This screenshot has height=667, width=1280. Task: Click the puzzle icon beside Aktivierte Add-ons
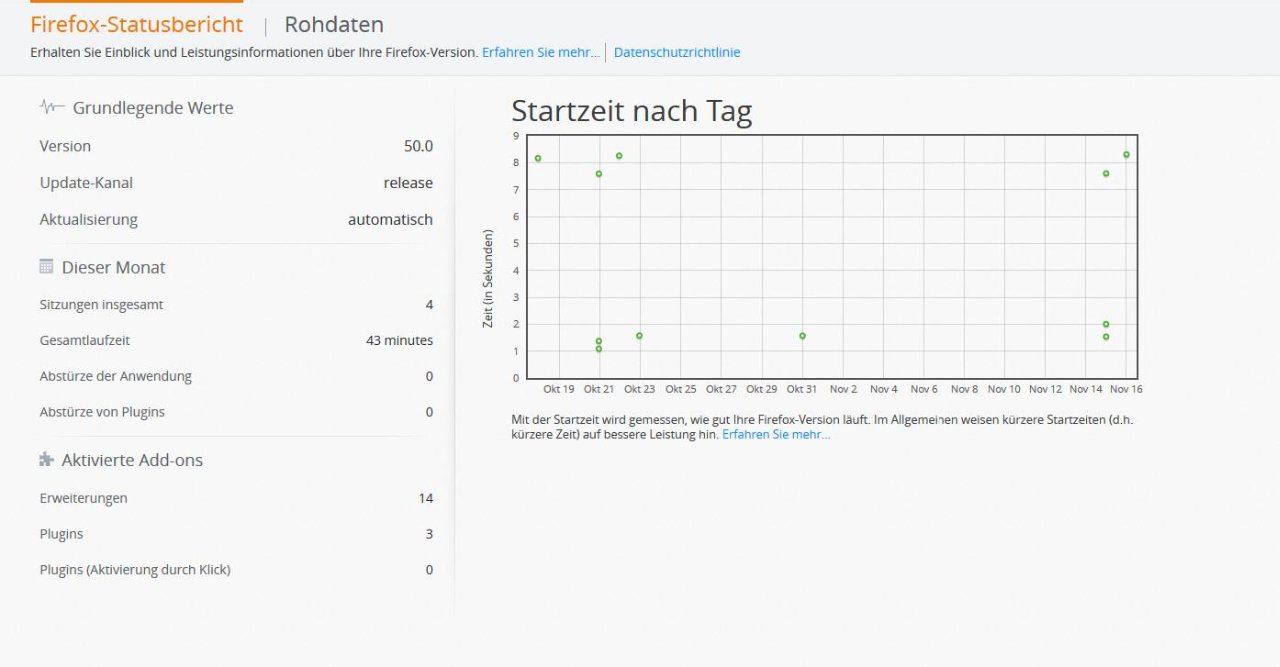tap(46, 460)
